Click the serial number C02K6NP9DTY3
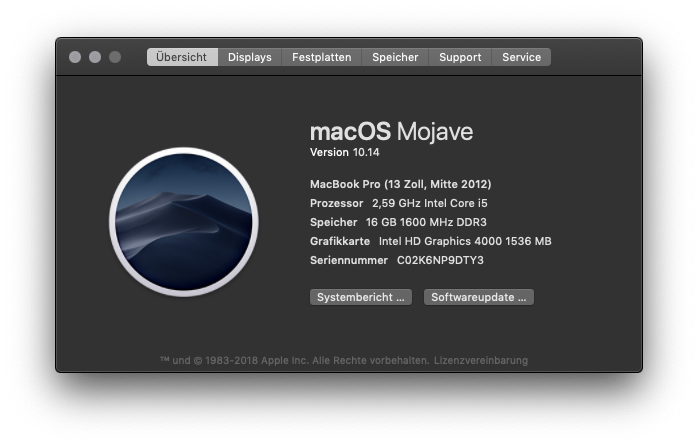Viewport: 698px width, 446px height. point(440,260)
